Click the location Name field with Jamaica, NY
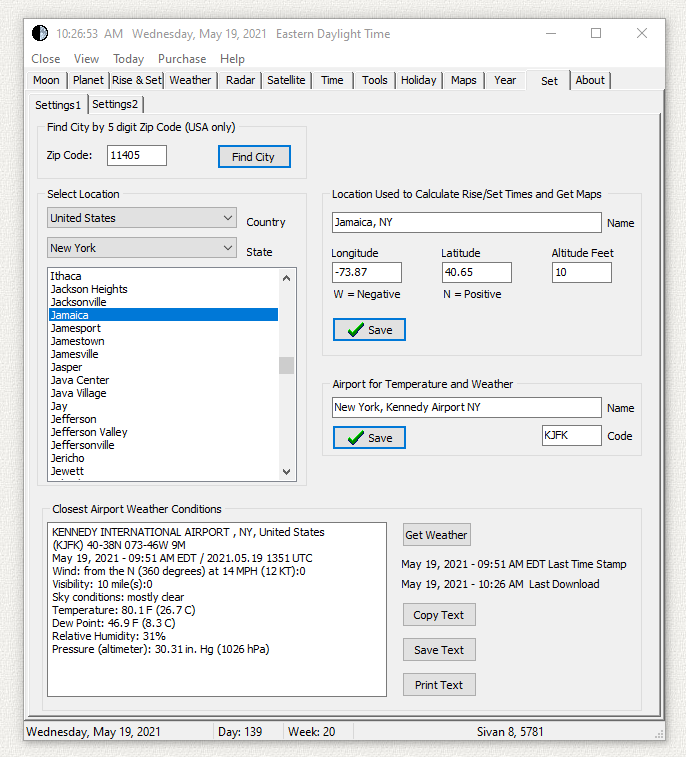The width and height of the screenshot is (686, 757). (466, 223)
